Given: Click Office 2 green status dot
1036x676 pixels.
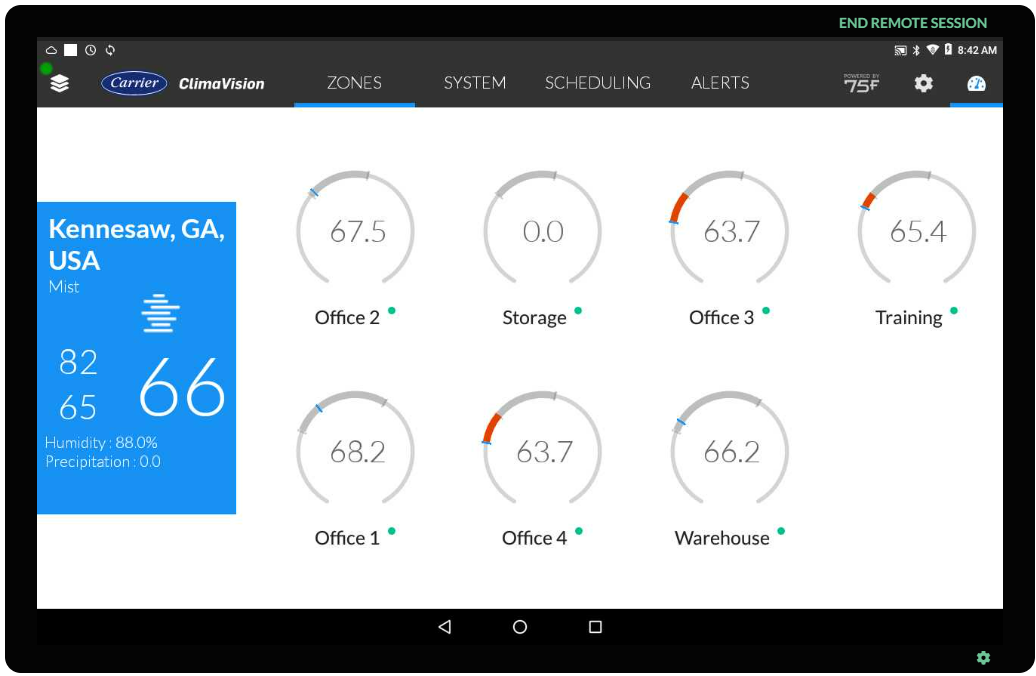Looking at the screenshot, I should [x=391, y=311].
